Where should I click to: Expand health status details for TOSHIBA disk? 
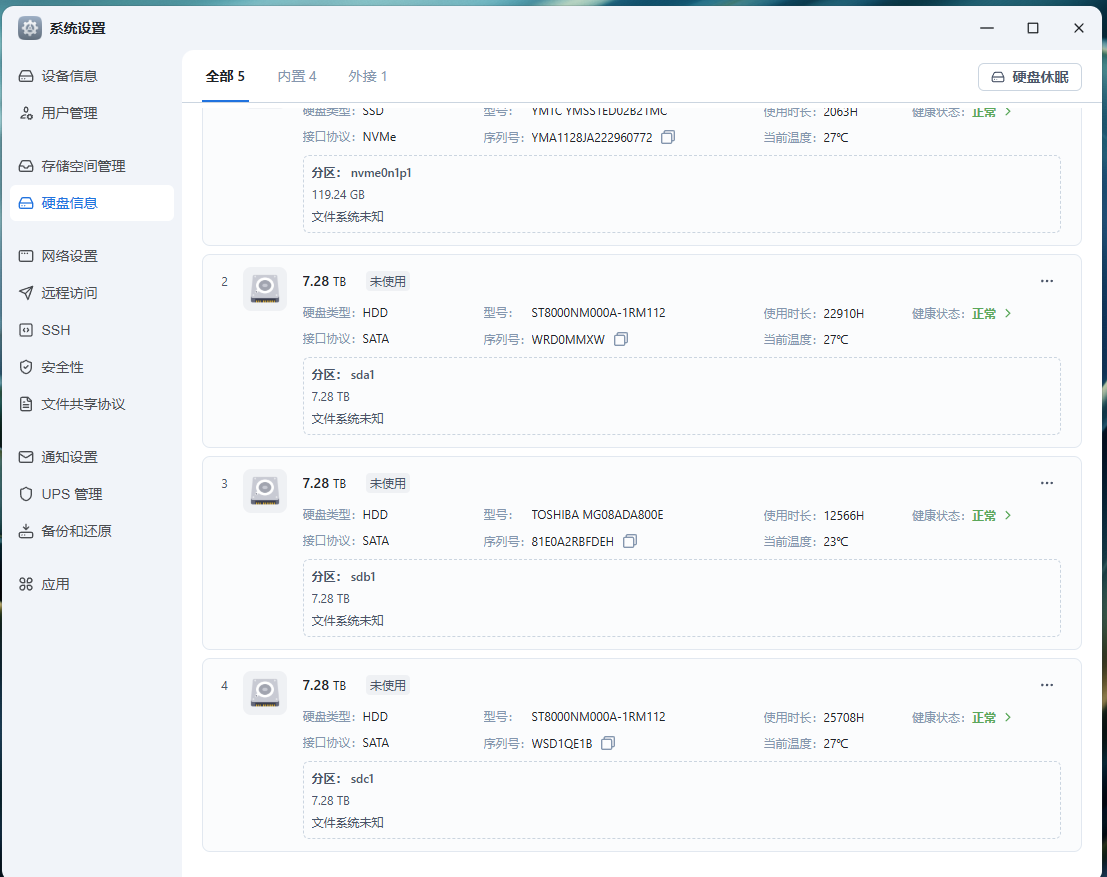click(1007, 516)
